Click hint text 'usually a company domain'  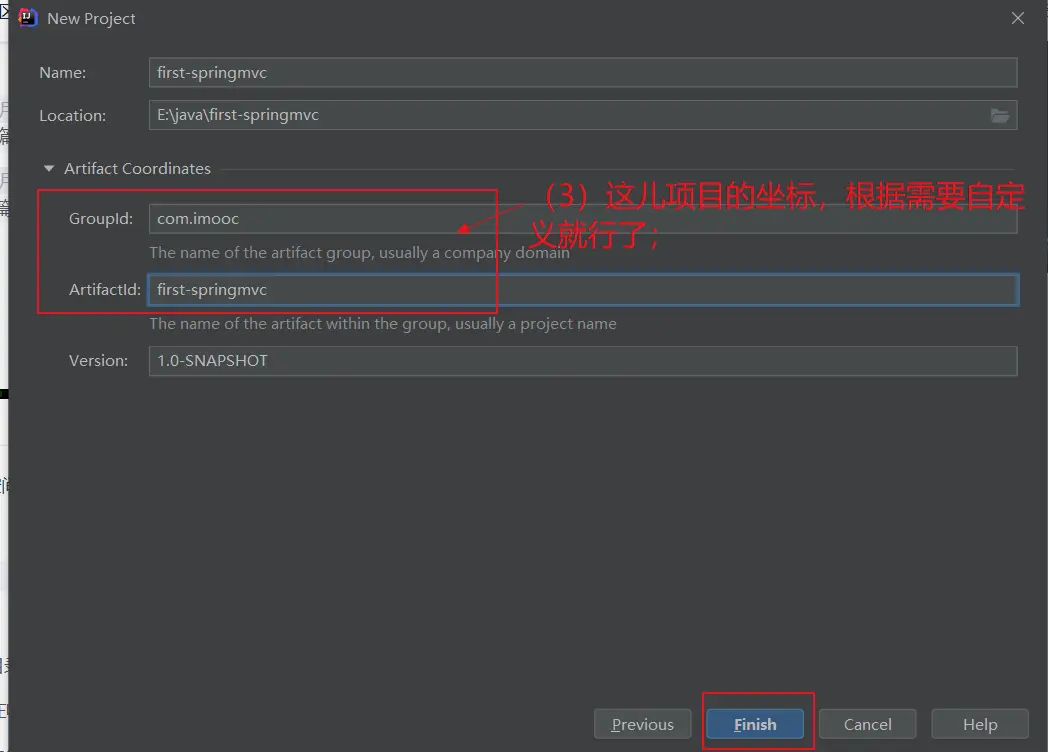[474, 253]
